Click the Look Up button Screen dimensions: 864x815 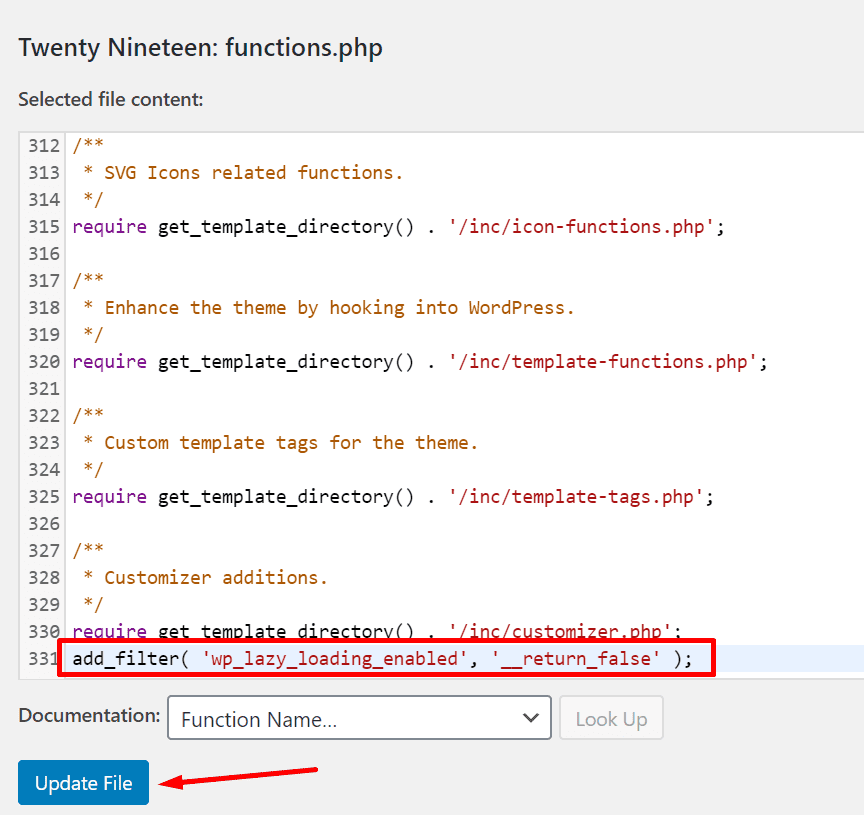click(611, 718)
